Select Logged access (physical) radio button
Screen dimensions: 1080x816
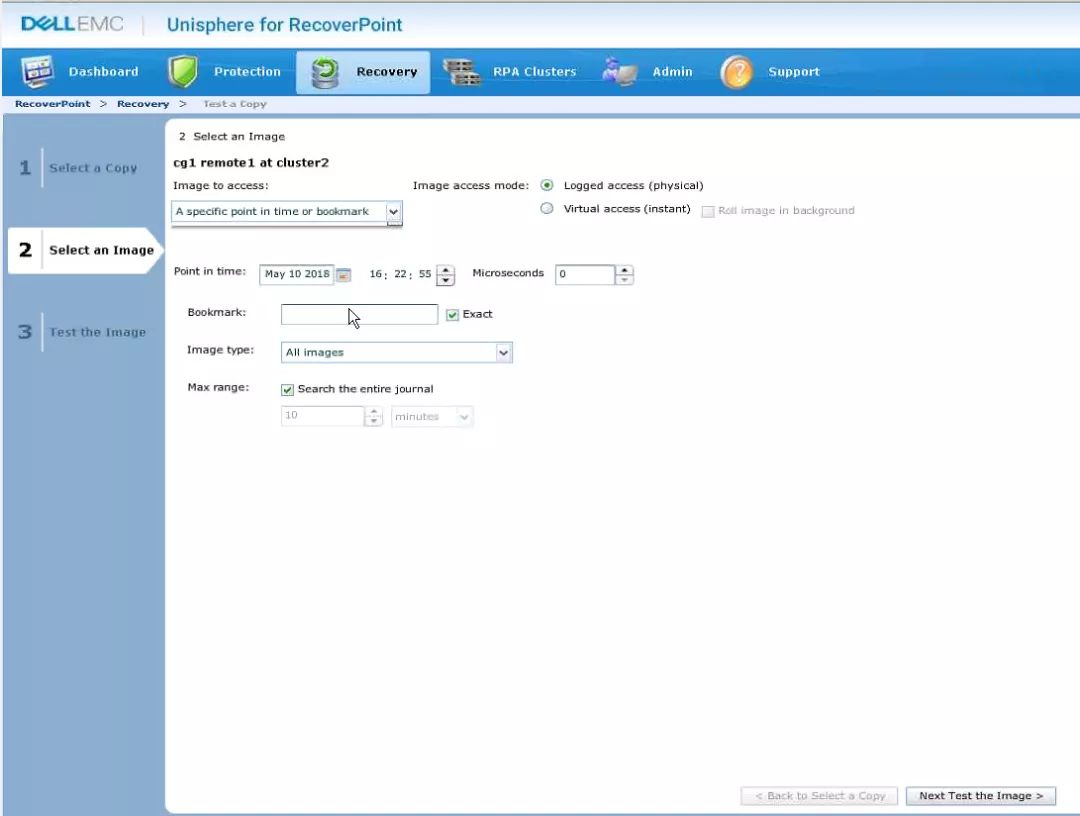(x=547, y=185)
